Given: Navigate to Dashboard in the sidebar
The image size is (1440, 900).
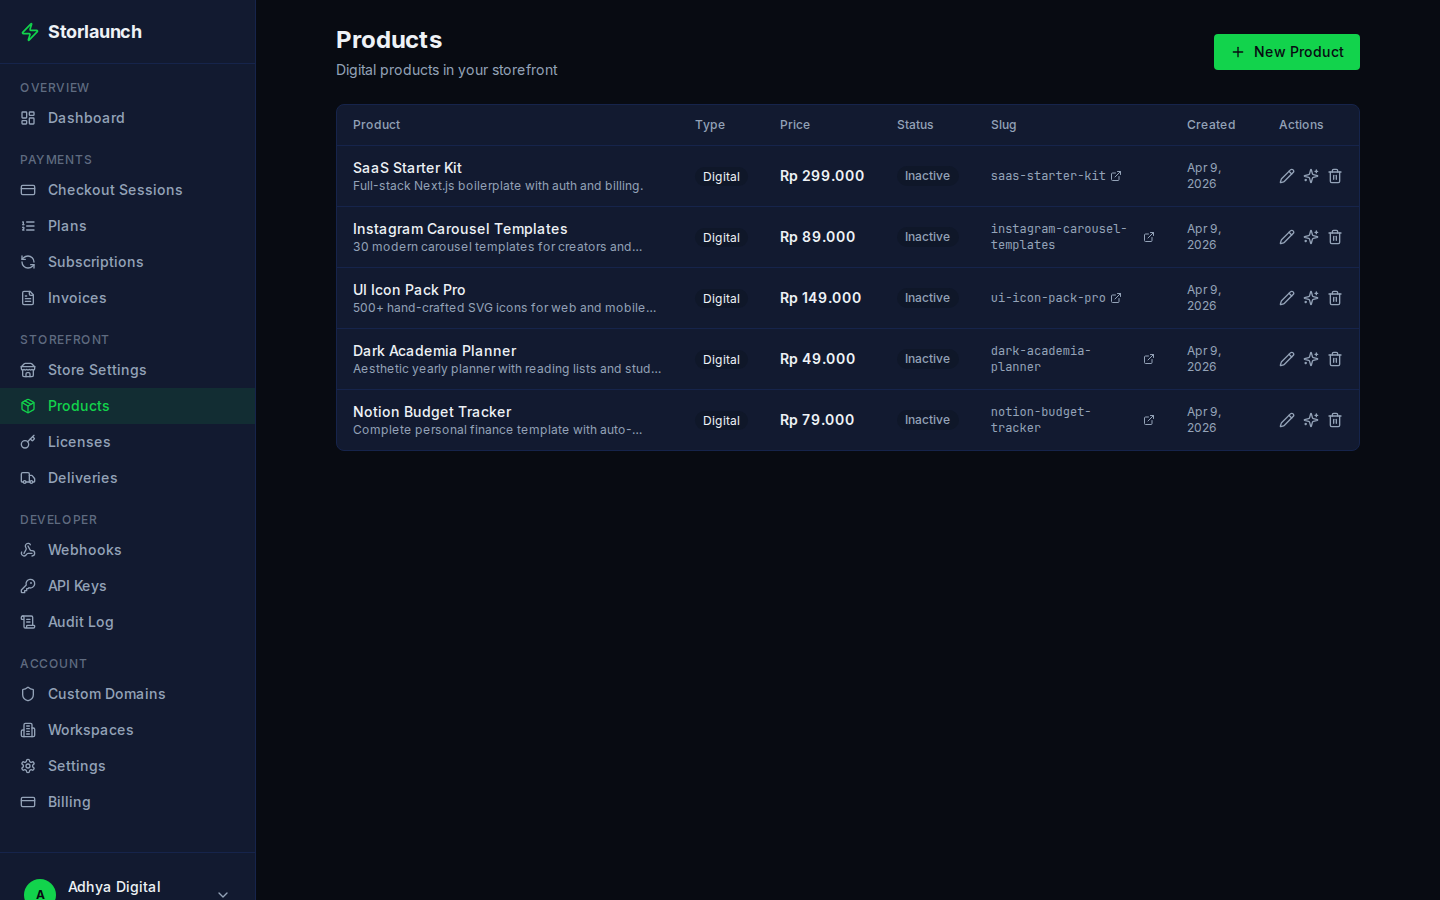Looking at the screenshot, I should tap(86, 117).
